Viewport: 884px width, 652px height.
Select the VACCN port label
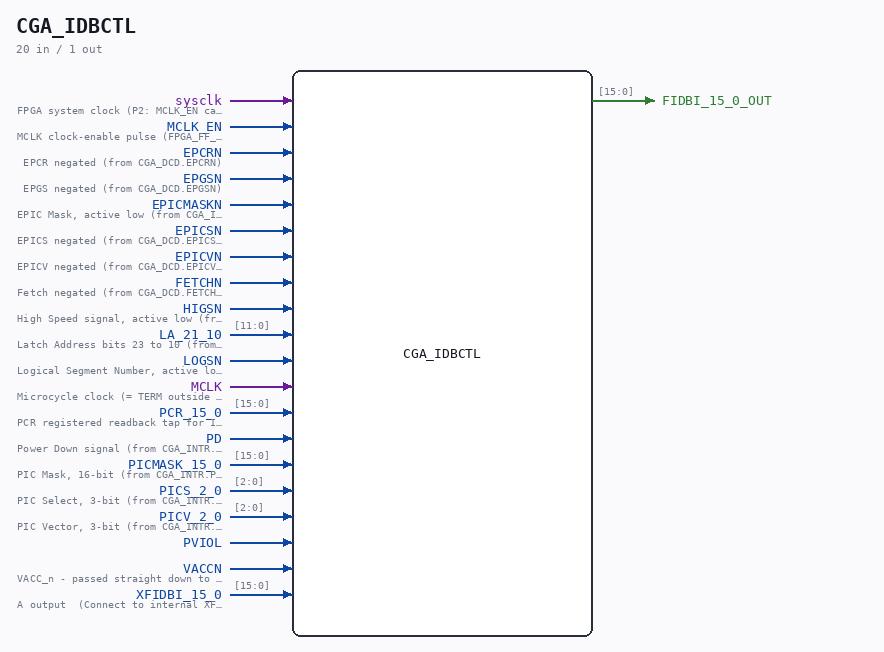click(202, 569)
